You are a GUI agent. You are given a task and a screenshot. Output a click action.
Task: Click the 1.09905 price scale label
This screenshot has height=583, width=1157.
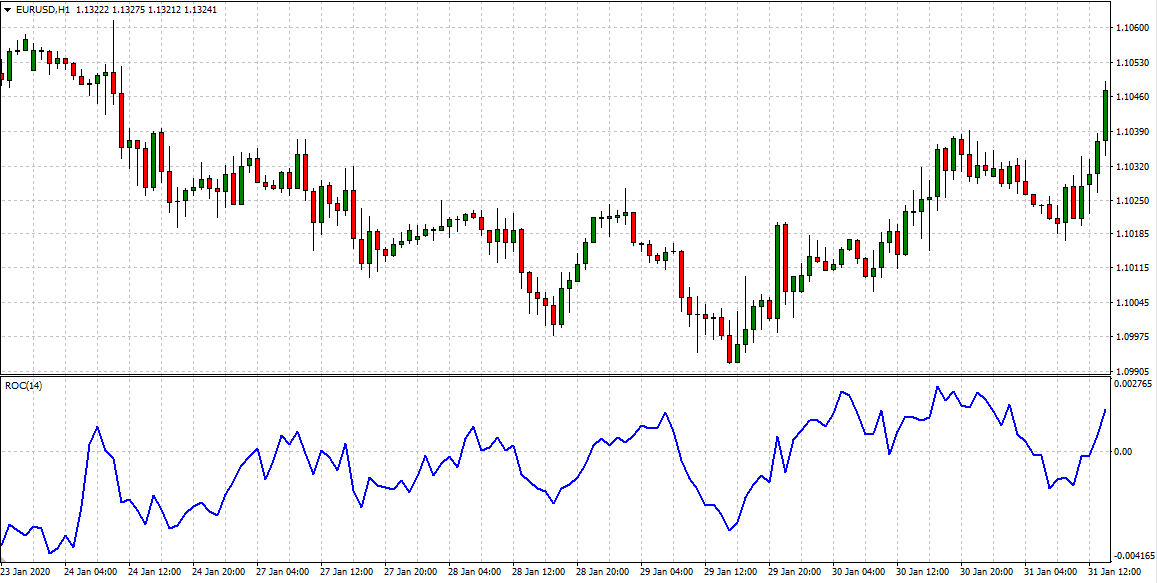click(1132, 370)
